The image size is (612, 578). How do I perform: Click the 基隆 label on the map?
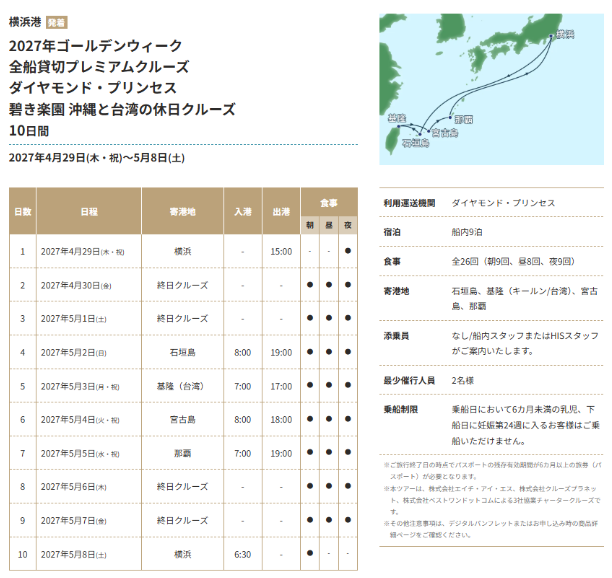coord(397,118)
